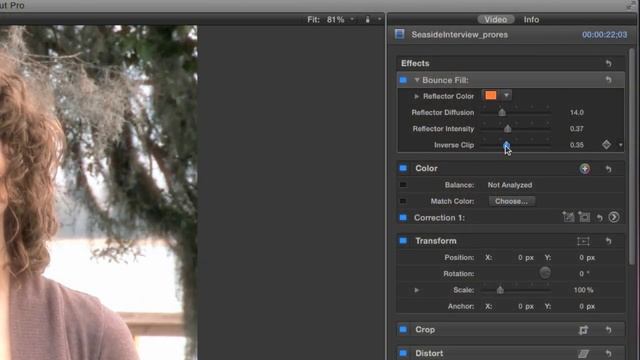The height and width of the screenshot is (360, 640).
Task: Reset the Transform section
Action: pos(608,241)
